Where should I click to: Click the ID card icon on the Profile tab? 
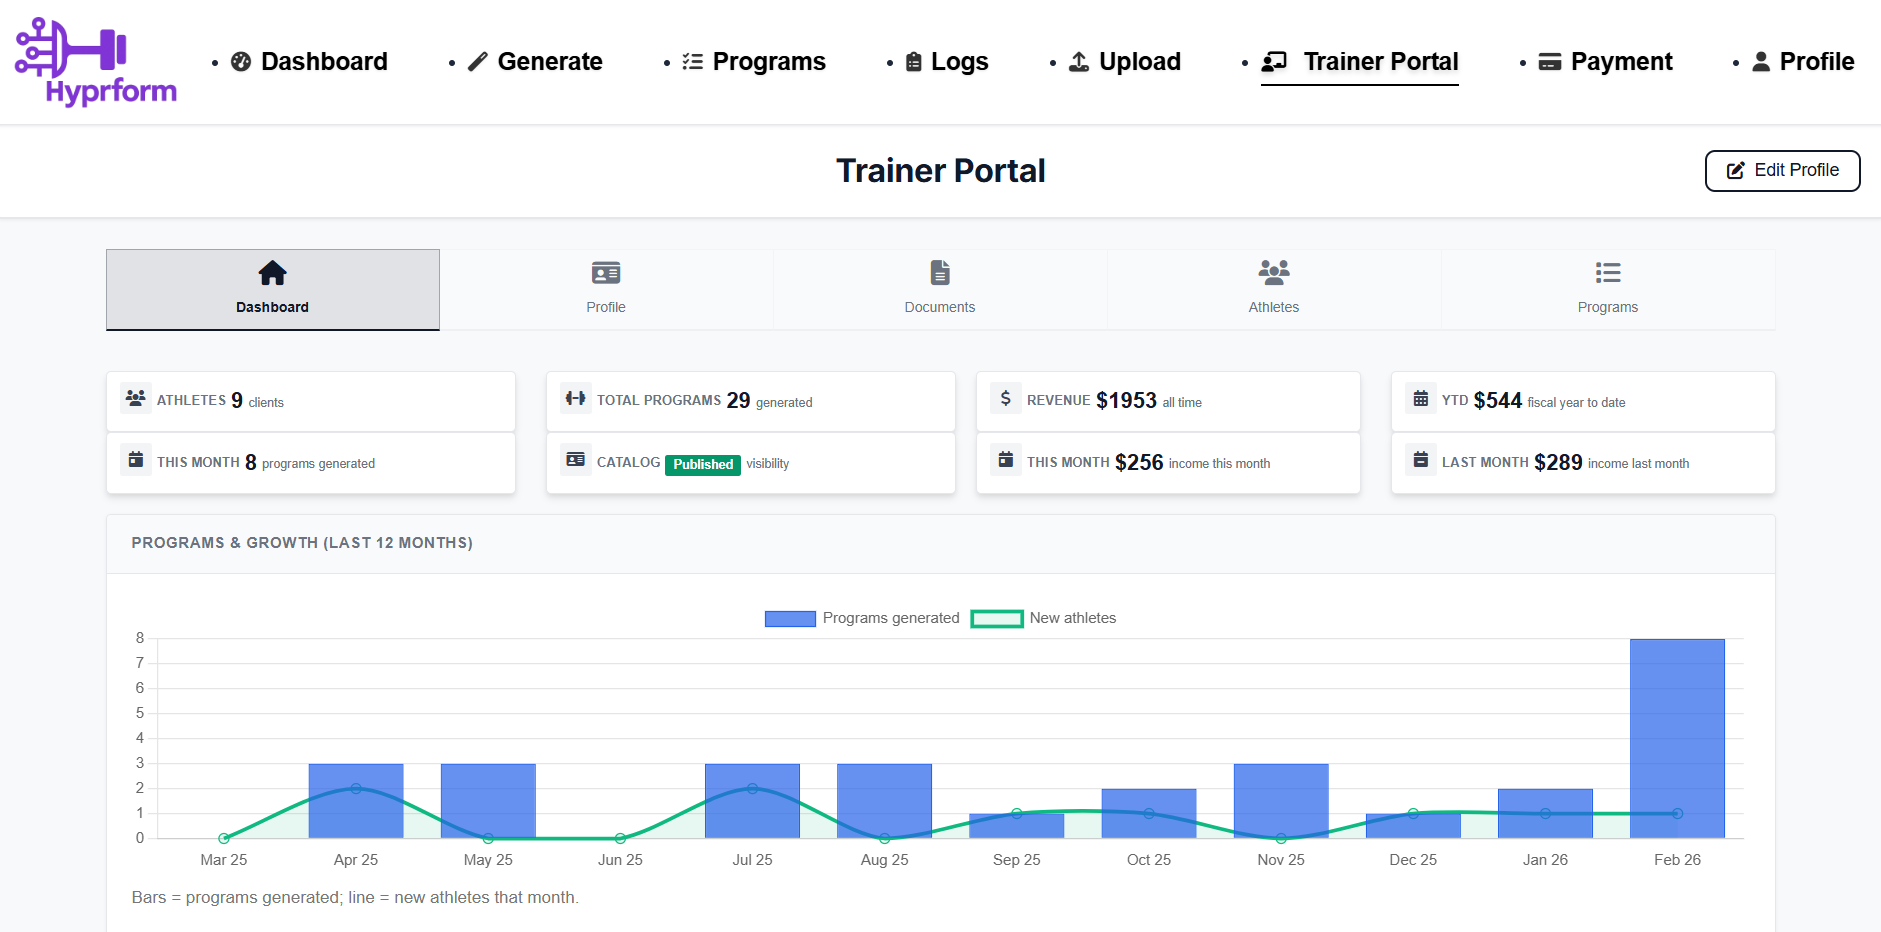tap(606, 272)
